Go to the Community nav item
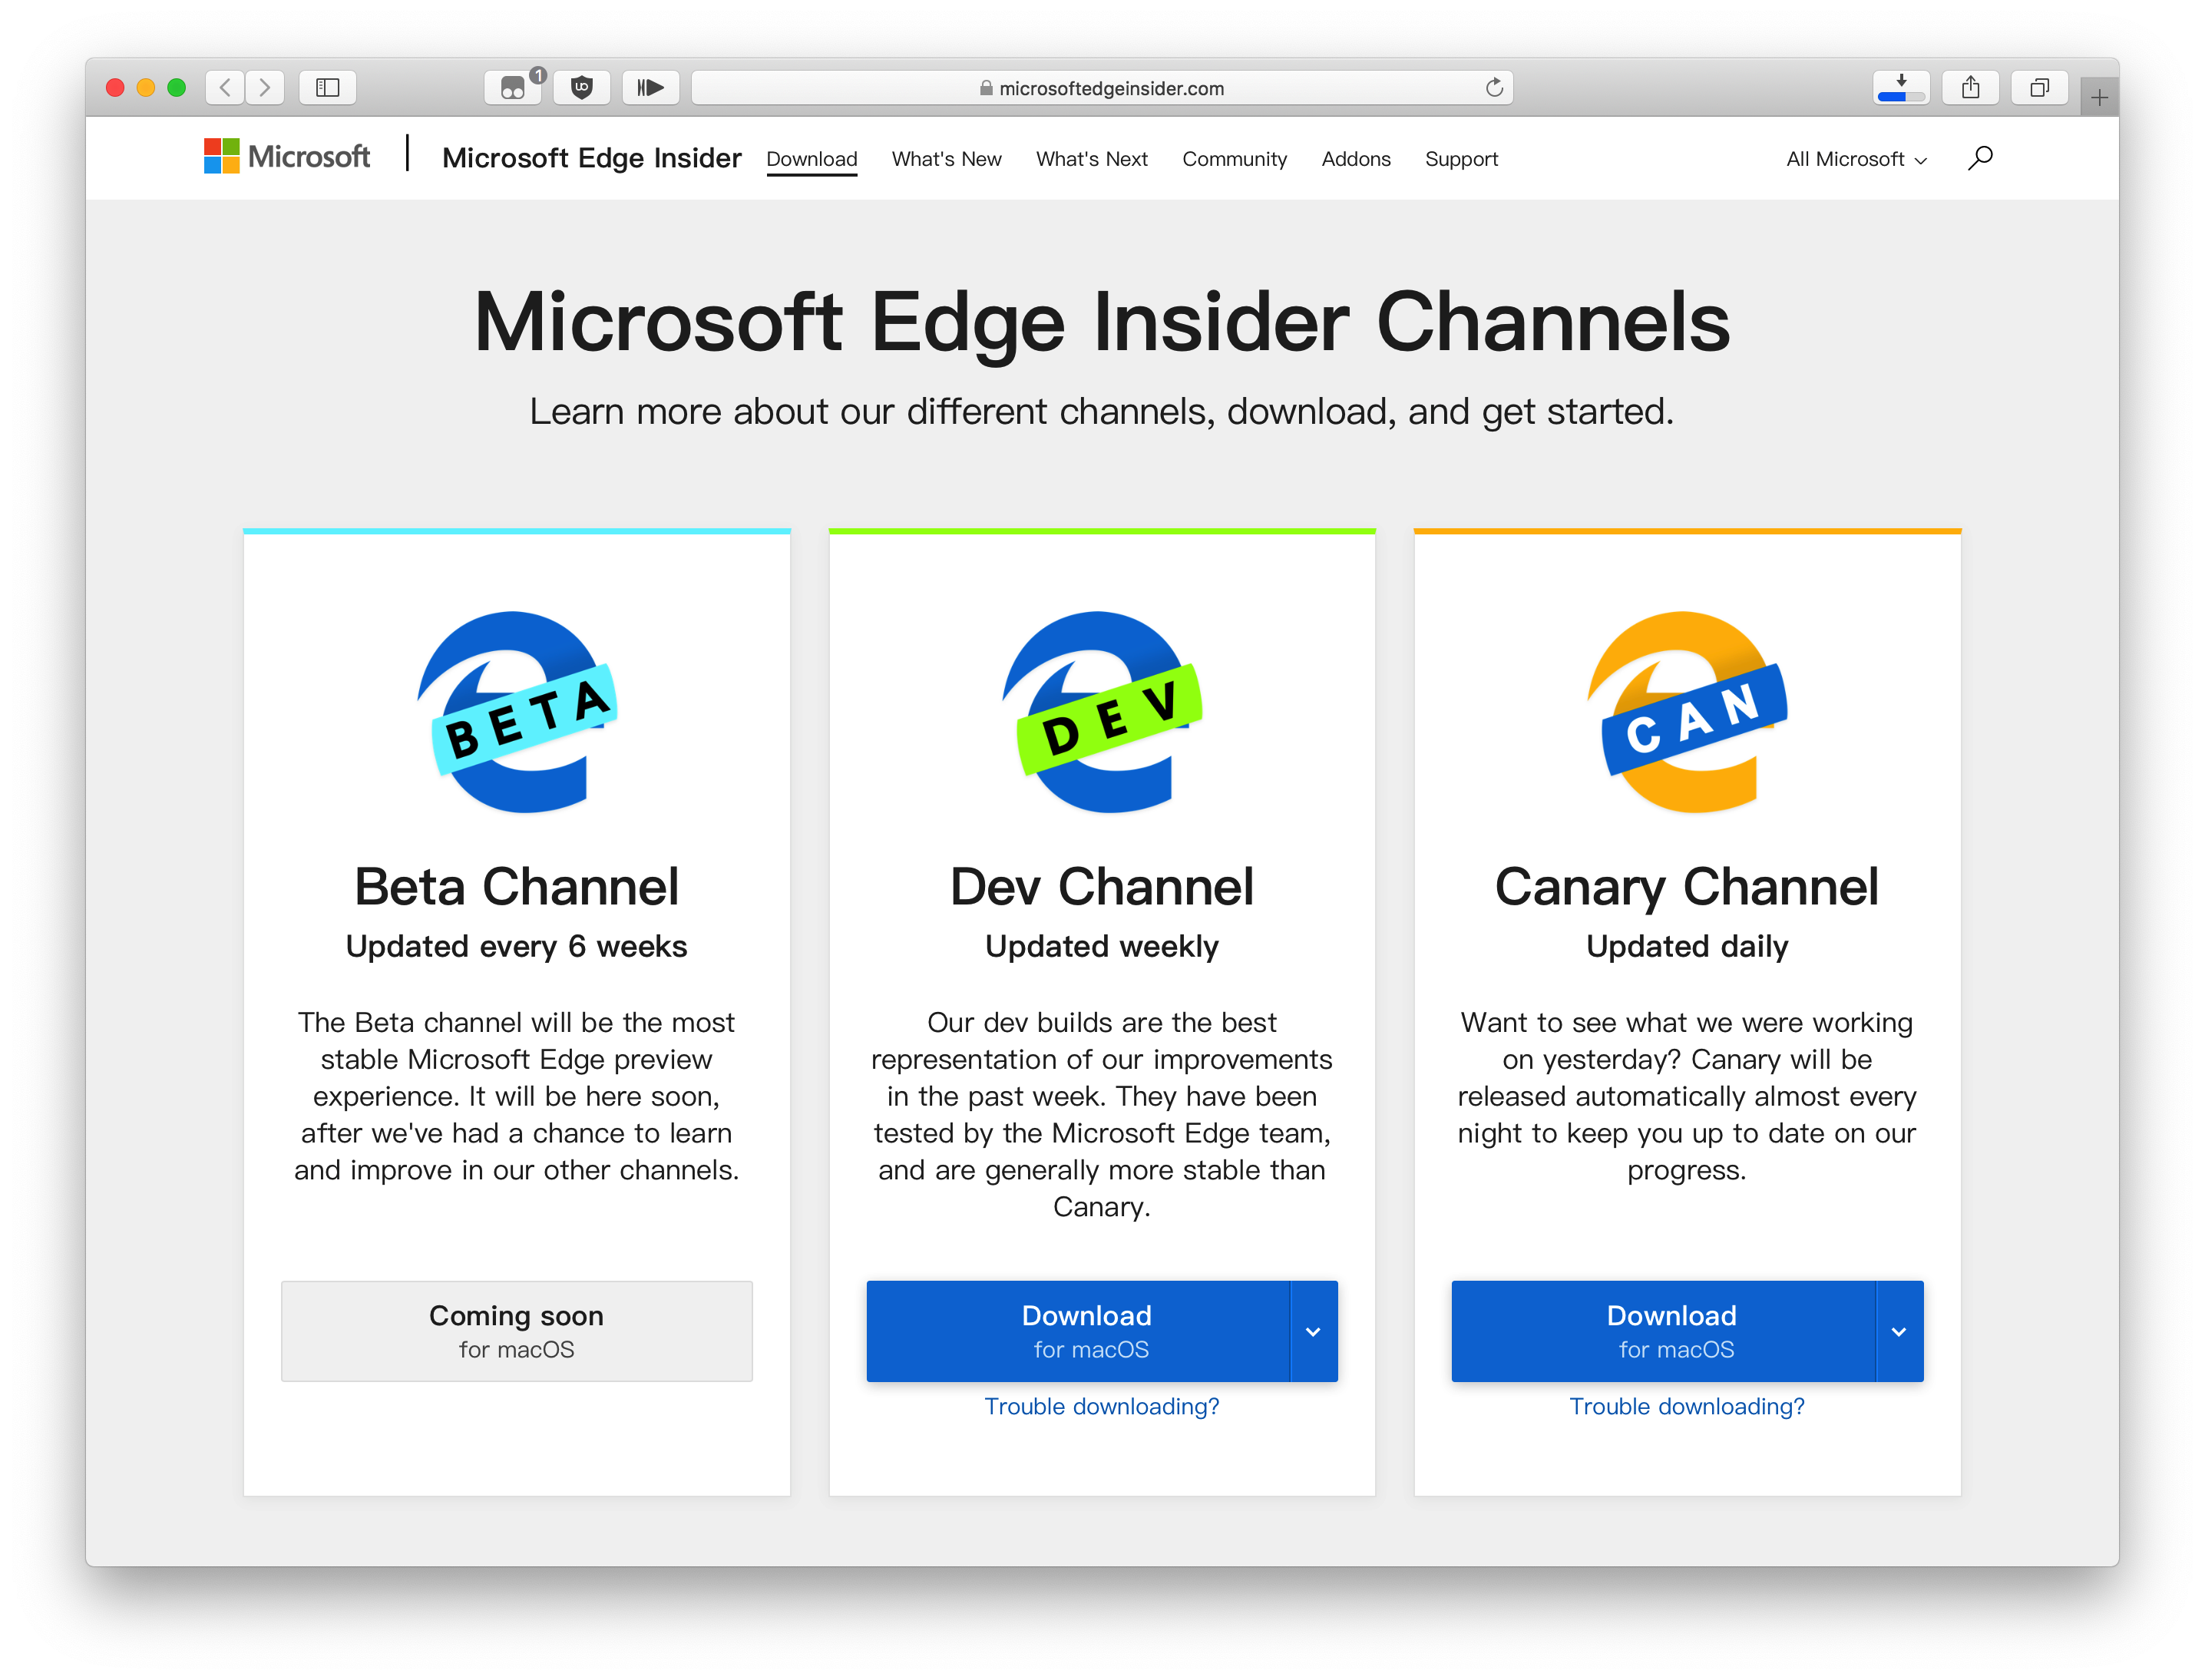The height and width of the screenshot is (1680, 2205). point(1234,159)
